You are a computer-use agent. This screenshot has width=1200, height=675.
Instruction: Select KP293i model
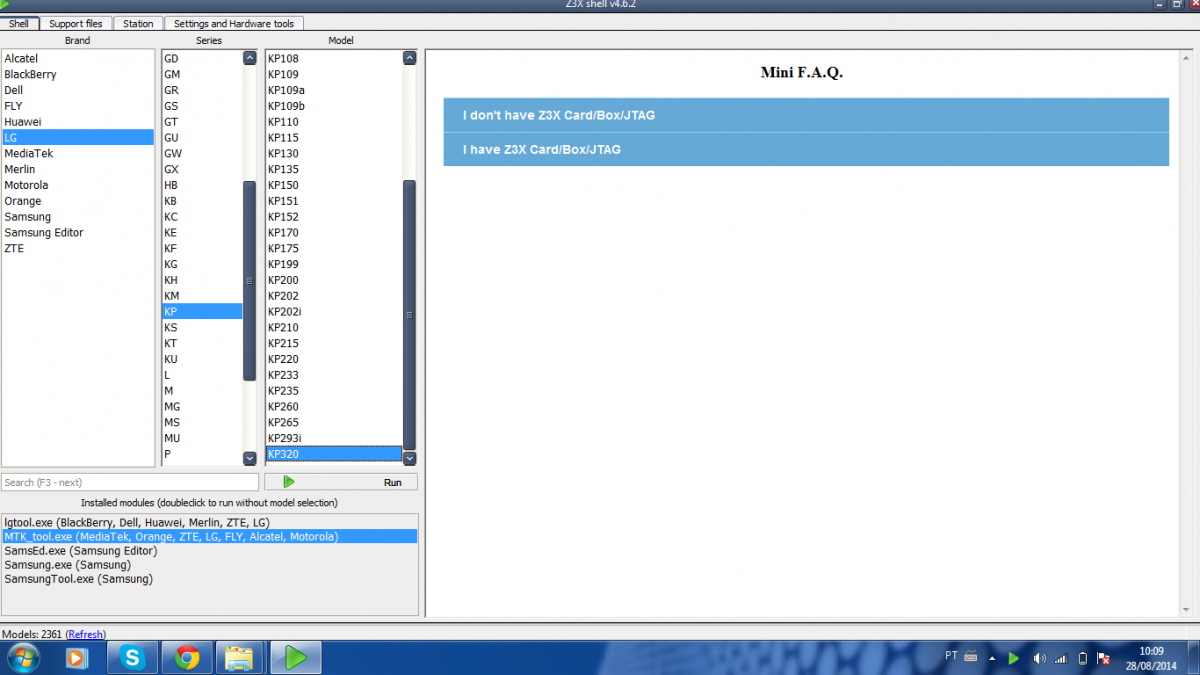pyautogui.click(x=334, y=438)
